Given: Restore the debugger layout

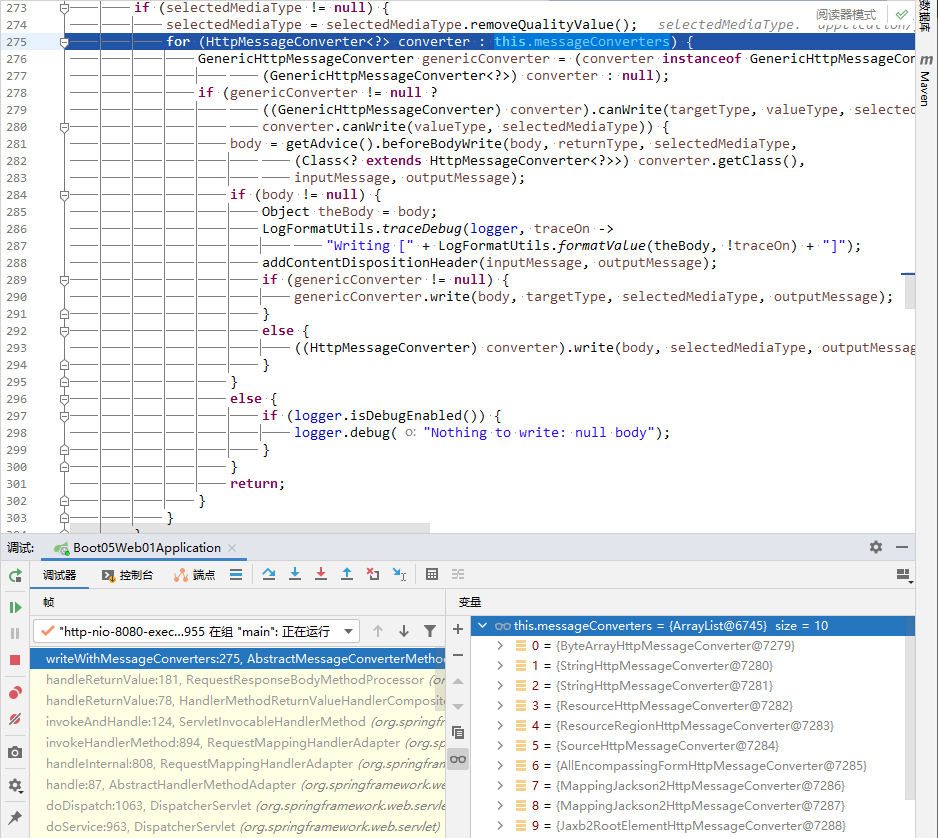Looking at the screenshot, I should click(x=903, y=575).
